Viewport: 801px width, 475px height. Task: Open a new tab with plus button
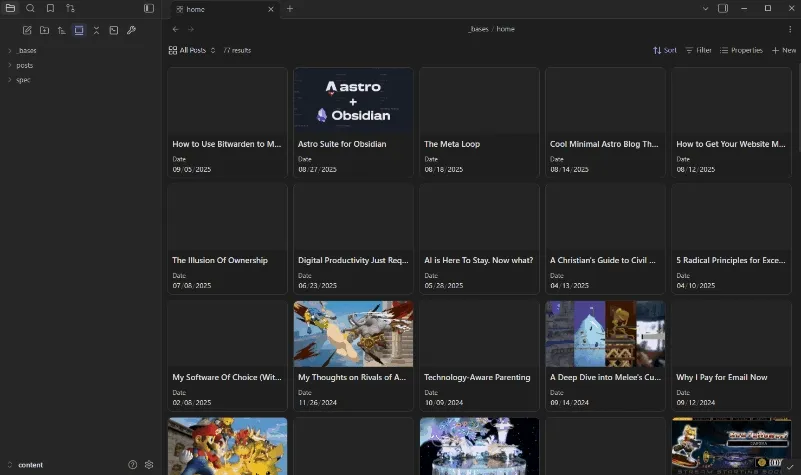(x=290, y=9)
